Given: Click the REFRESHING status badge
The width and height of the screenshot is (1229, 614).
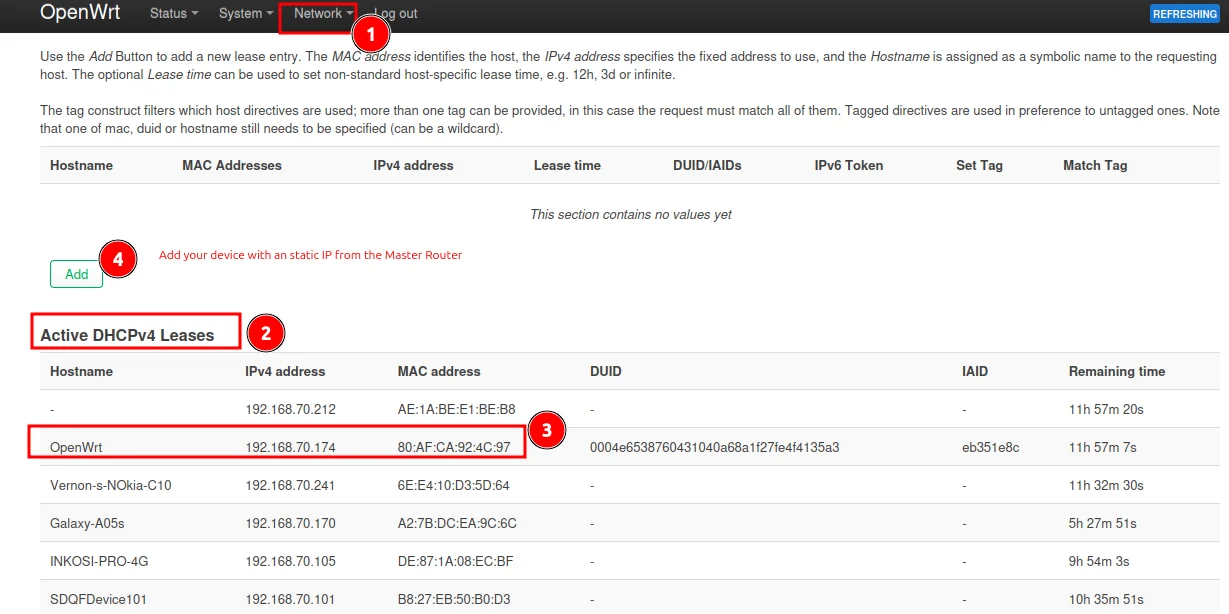Looking at the screenshot, I should [1184, 14].
